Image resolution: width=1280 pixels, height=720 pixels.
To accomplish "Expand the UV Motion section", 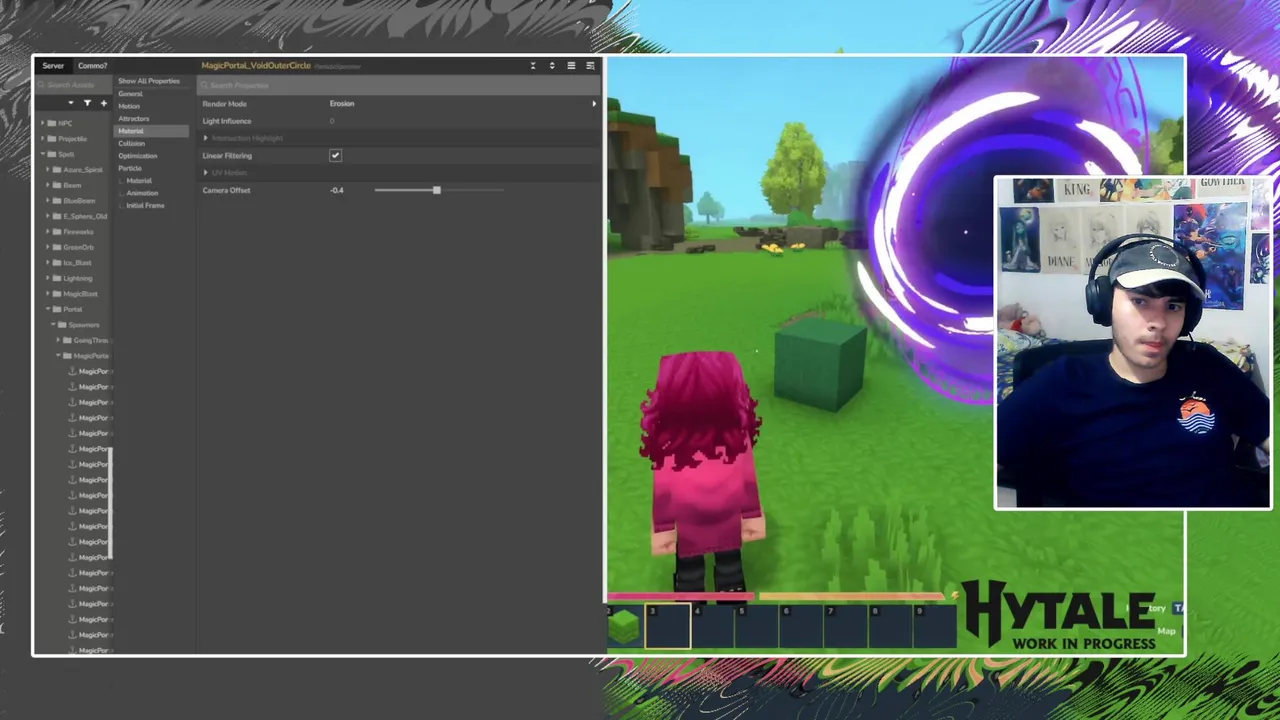I will click(206, 173).
